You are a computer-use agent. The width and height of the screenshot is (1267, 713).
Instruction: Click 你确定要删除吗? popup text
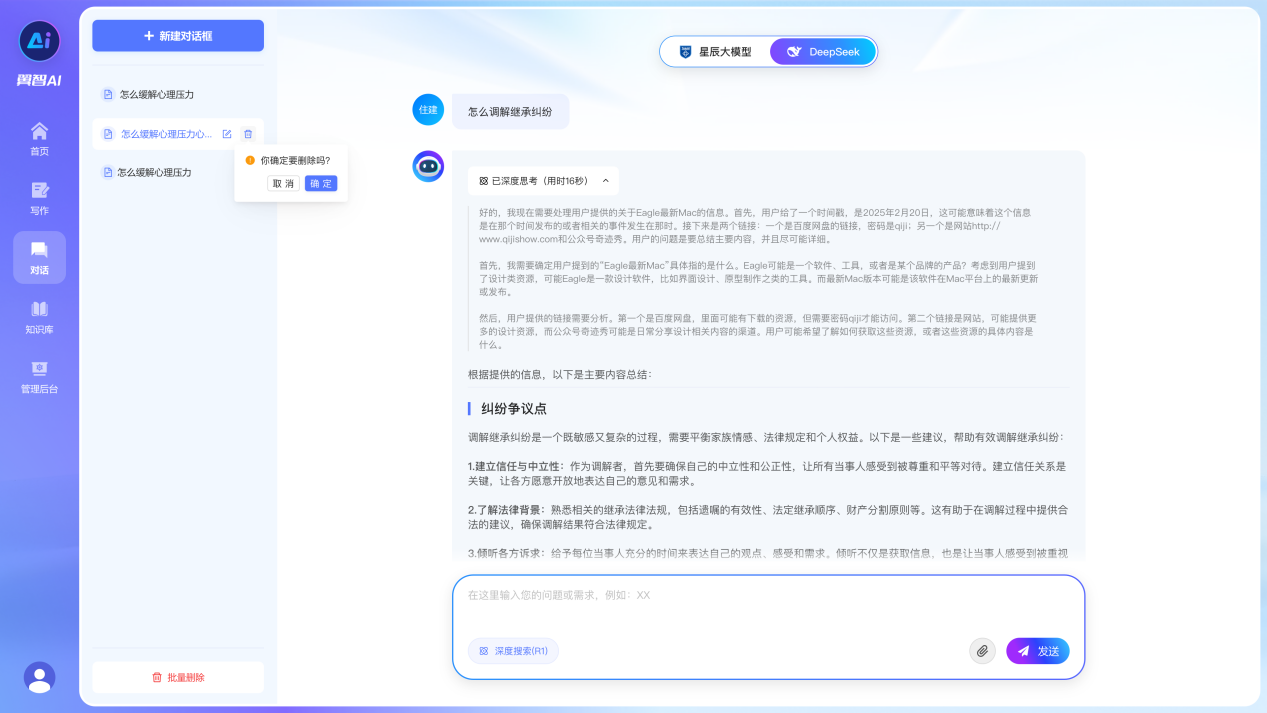coord(295,160)
